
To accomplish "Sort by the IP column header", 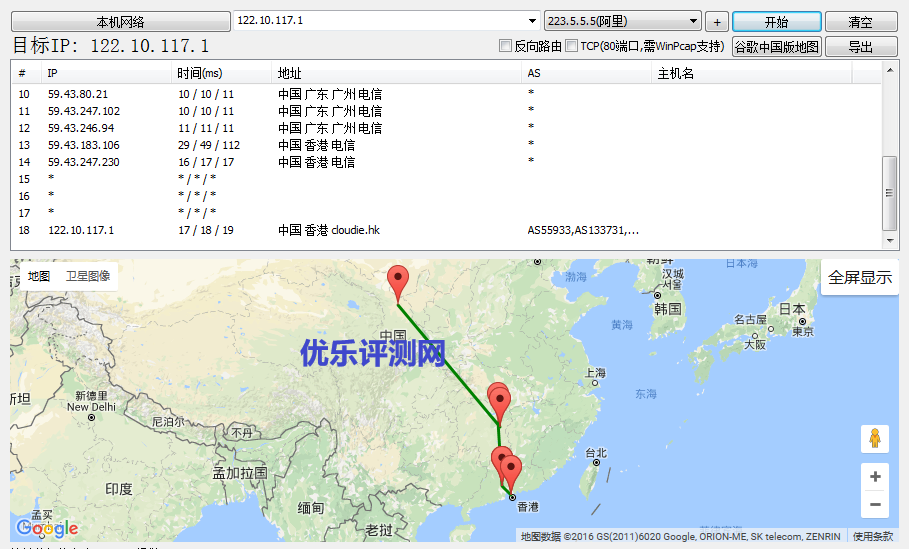I will pos(106,73).
